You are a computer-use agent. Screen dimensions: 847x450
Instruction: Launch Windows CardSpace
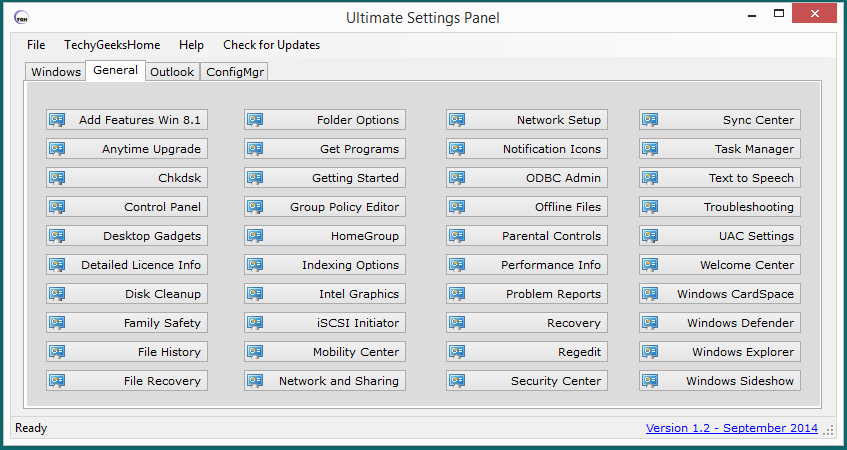720,294
